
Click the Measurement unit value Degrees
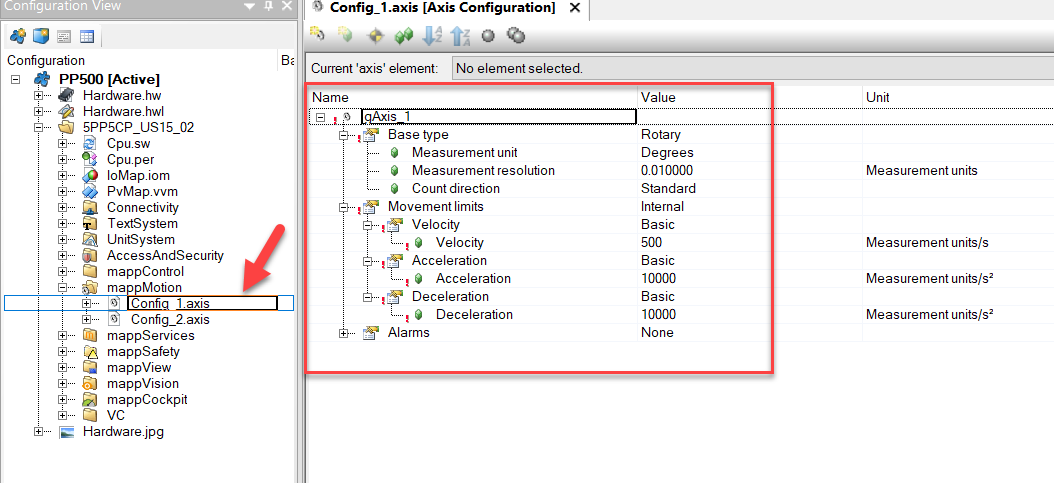click(x=667, y=152)
